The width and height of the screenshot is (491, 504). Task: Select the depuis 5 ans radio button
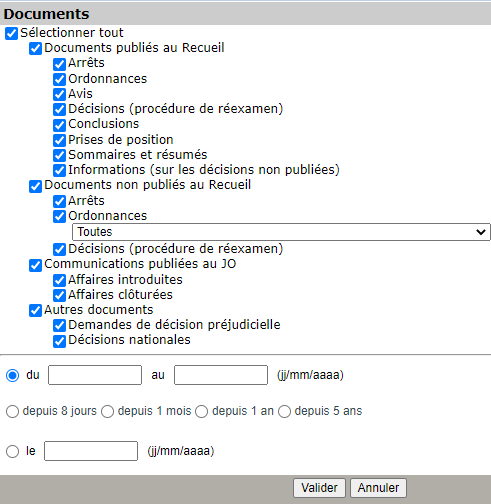284,412
